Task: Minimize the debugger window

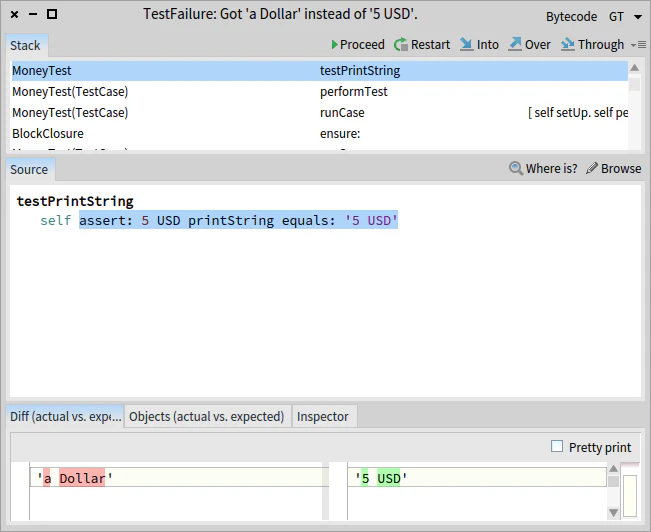Action: [33, 15]
